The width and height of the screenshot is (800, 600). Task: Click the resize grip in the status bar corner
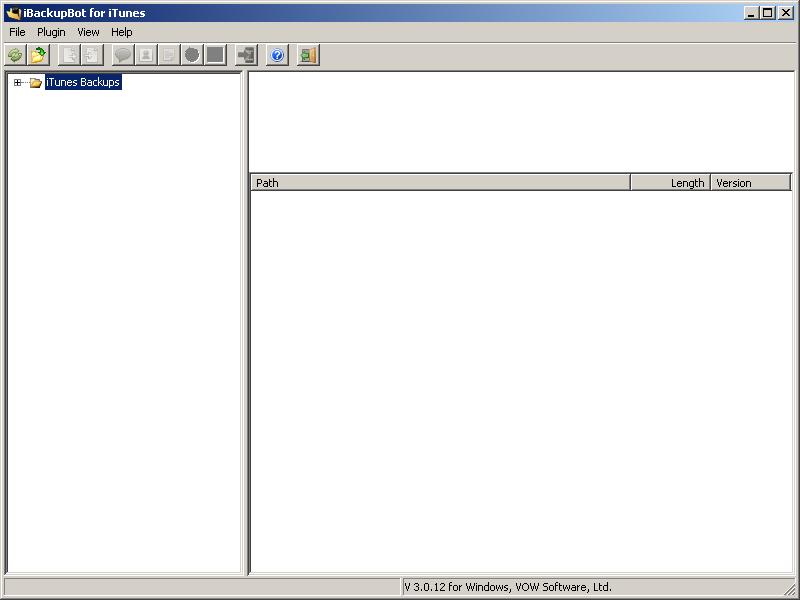791,588
